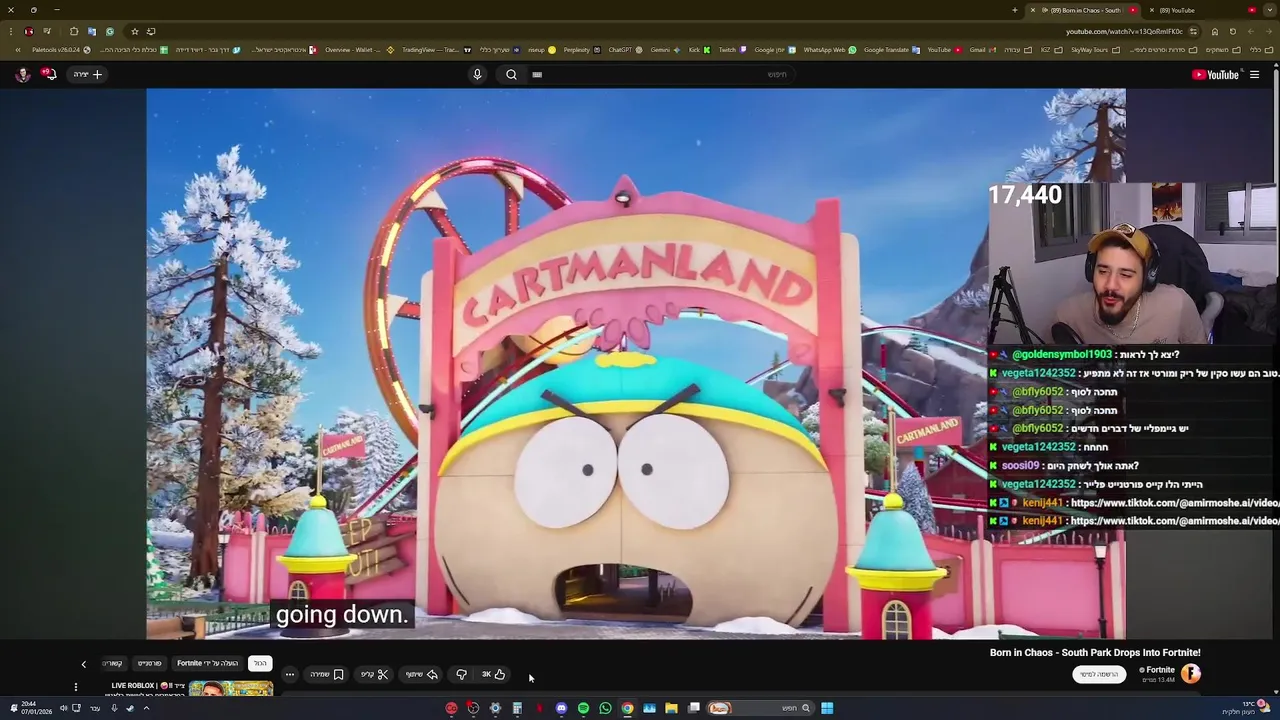Open the browser three-dot menu
Screen dimensions: 1280x720
[x=12, y=31]
